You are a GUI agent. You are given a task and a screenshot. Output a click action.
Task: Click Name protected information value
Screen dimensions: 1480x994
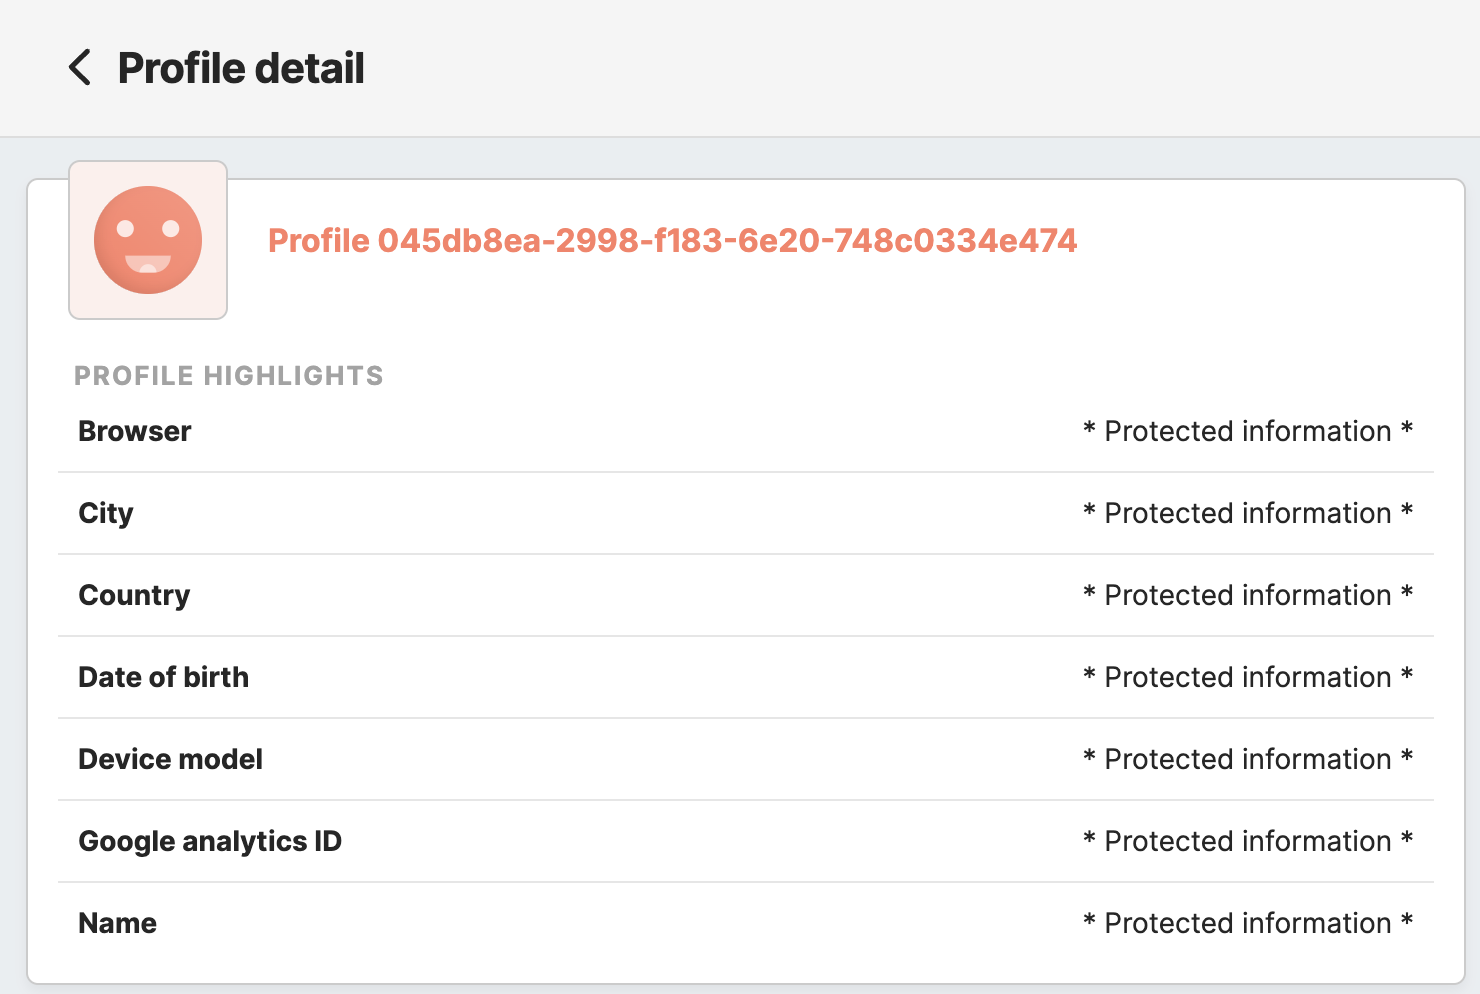tap(1248, 923)
